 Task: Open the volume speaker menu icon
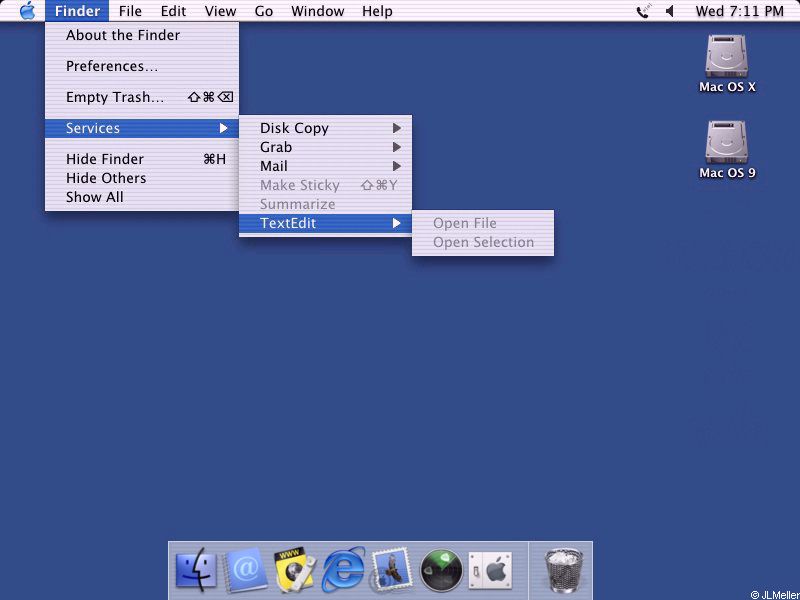(670, 11)
